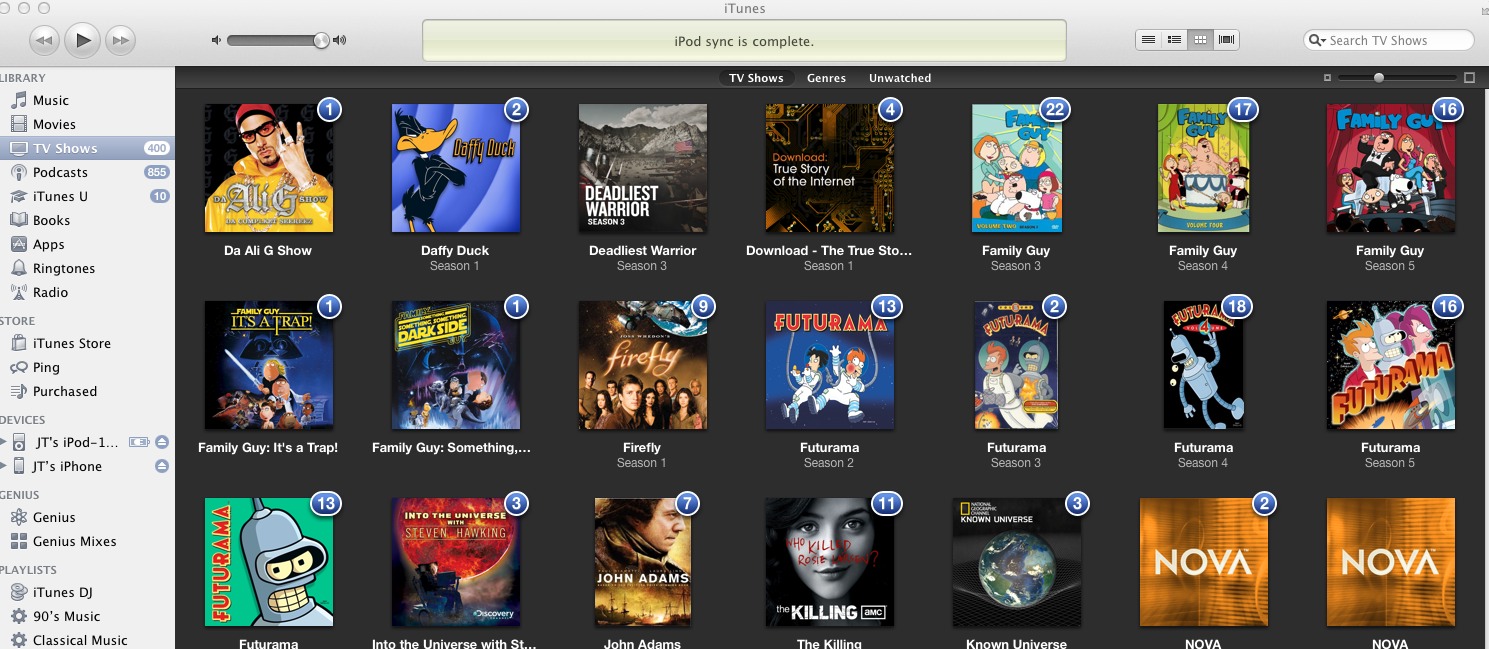Click the search magnifier dropdown icon

pos(1318,40)
